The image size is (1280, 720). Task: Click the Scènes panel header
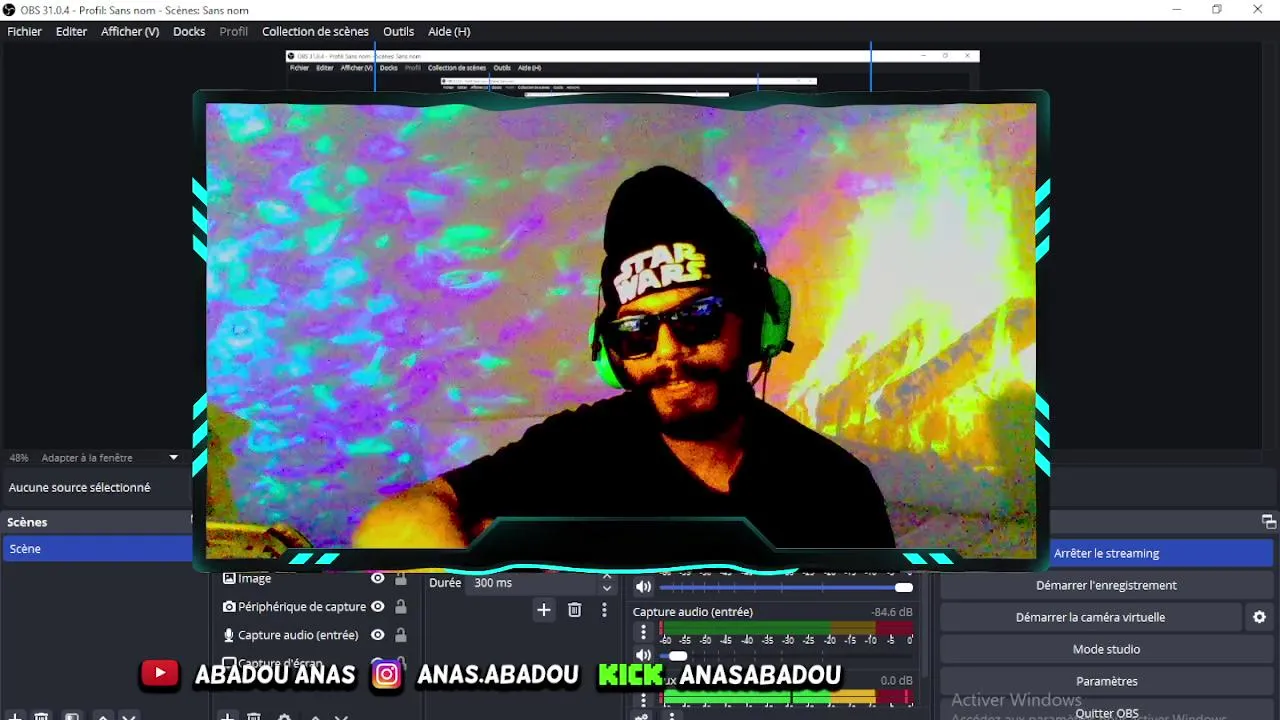tap(98, 522)
